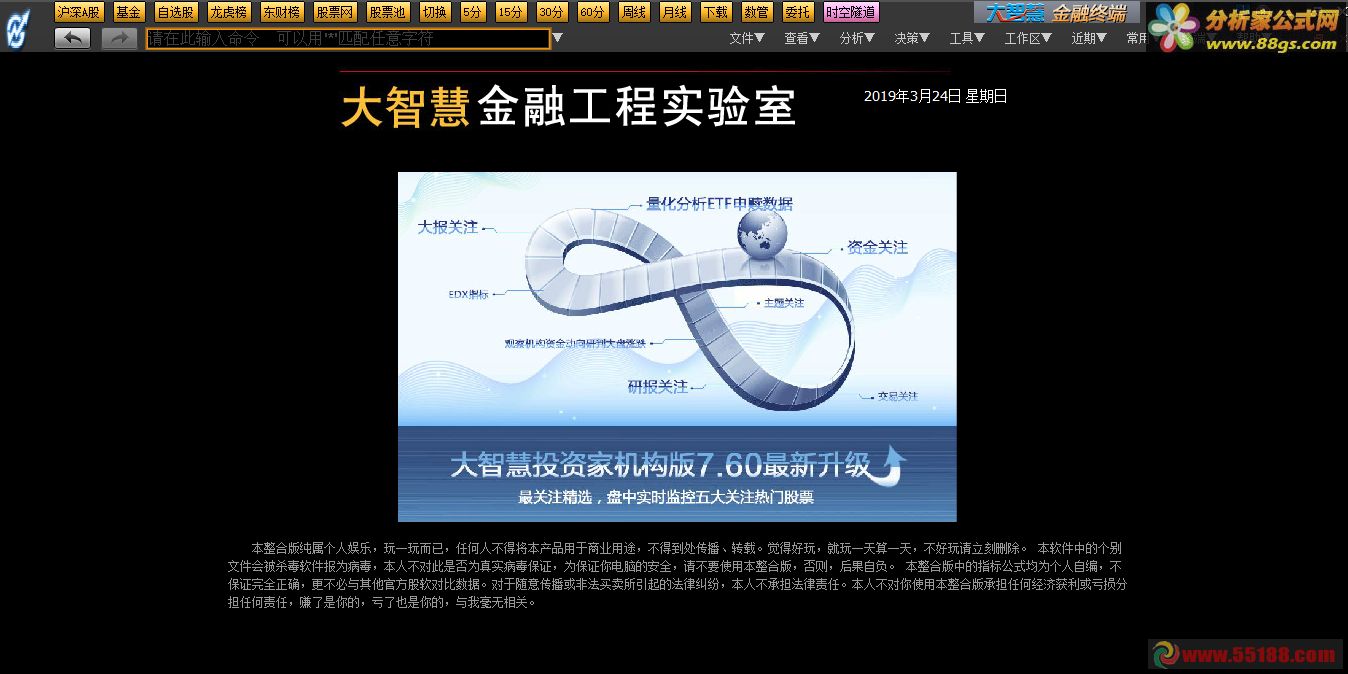Select the 15分 period button

click(510, 12)
